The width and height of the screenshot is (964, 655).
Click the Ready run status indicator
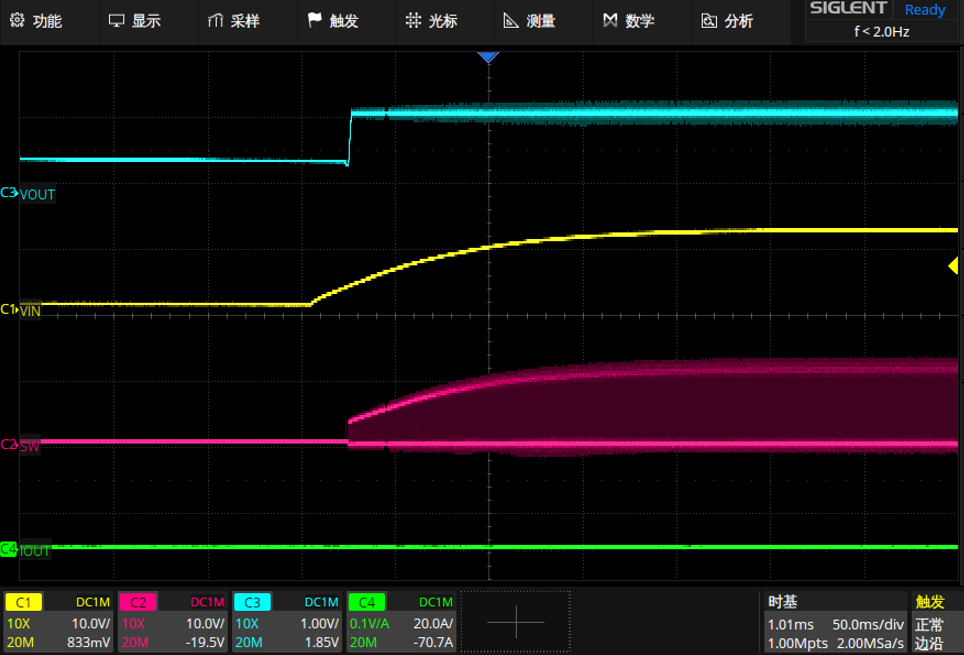[x=925, y=10]
